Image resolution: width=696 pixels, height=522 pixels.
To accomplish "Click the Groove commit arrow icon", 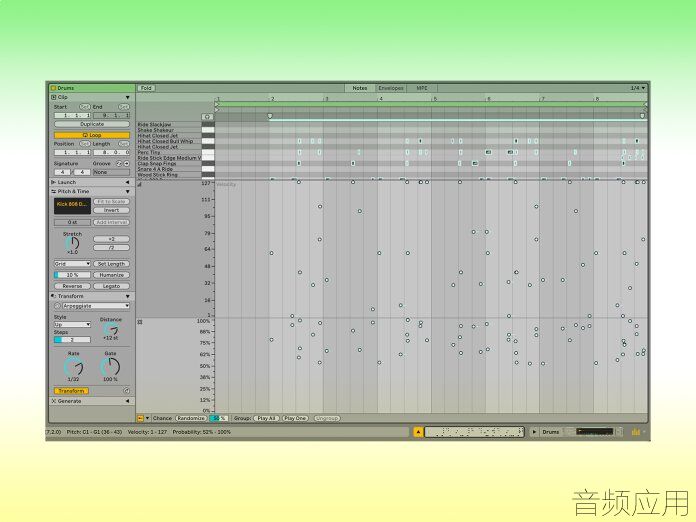I will (x=127, y=164).
